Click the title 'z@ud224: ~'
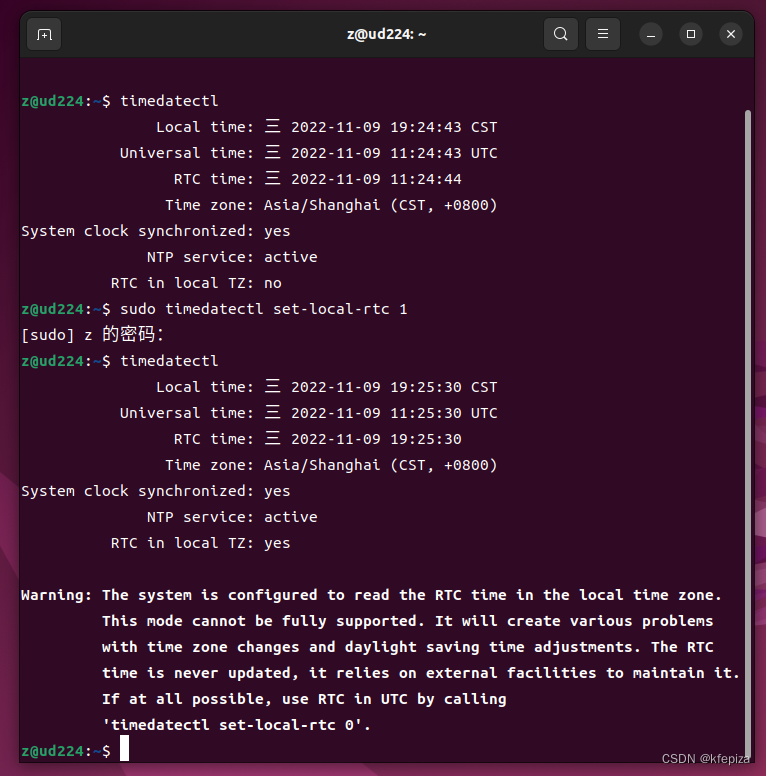 386,34
